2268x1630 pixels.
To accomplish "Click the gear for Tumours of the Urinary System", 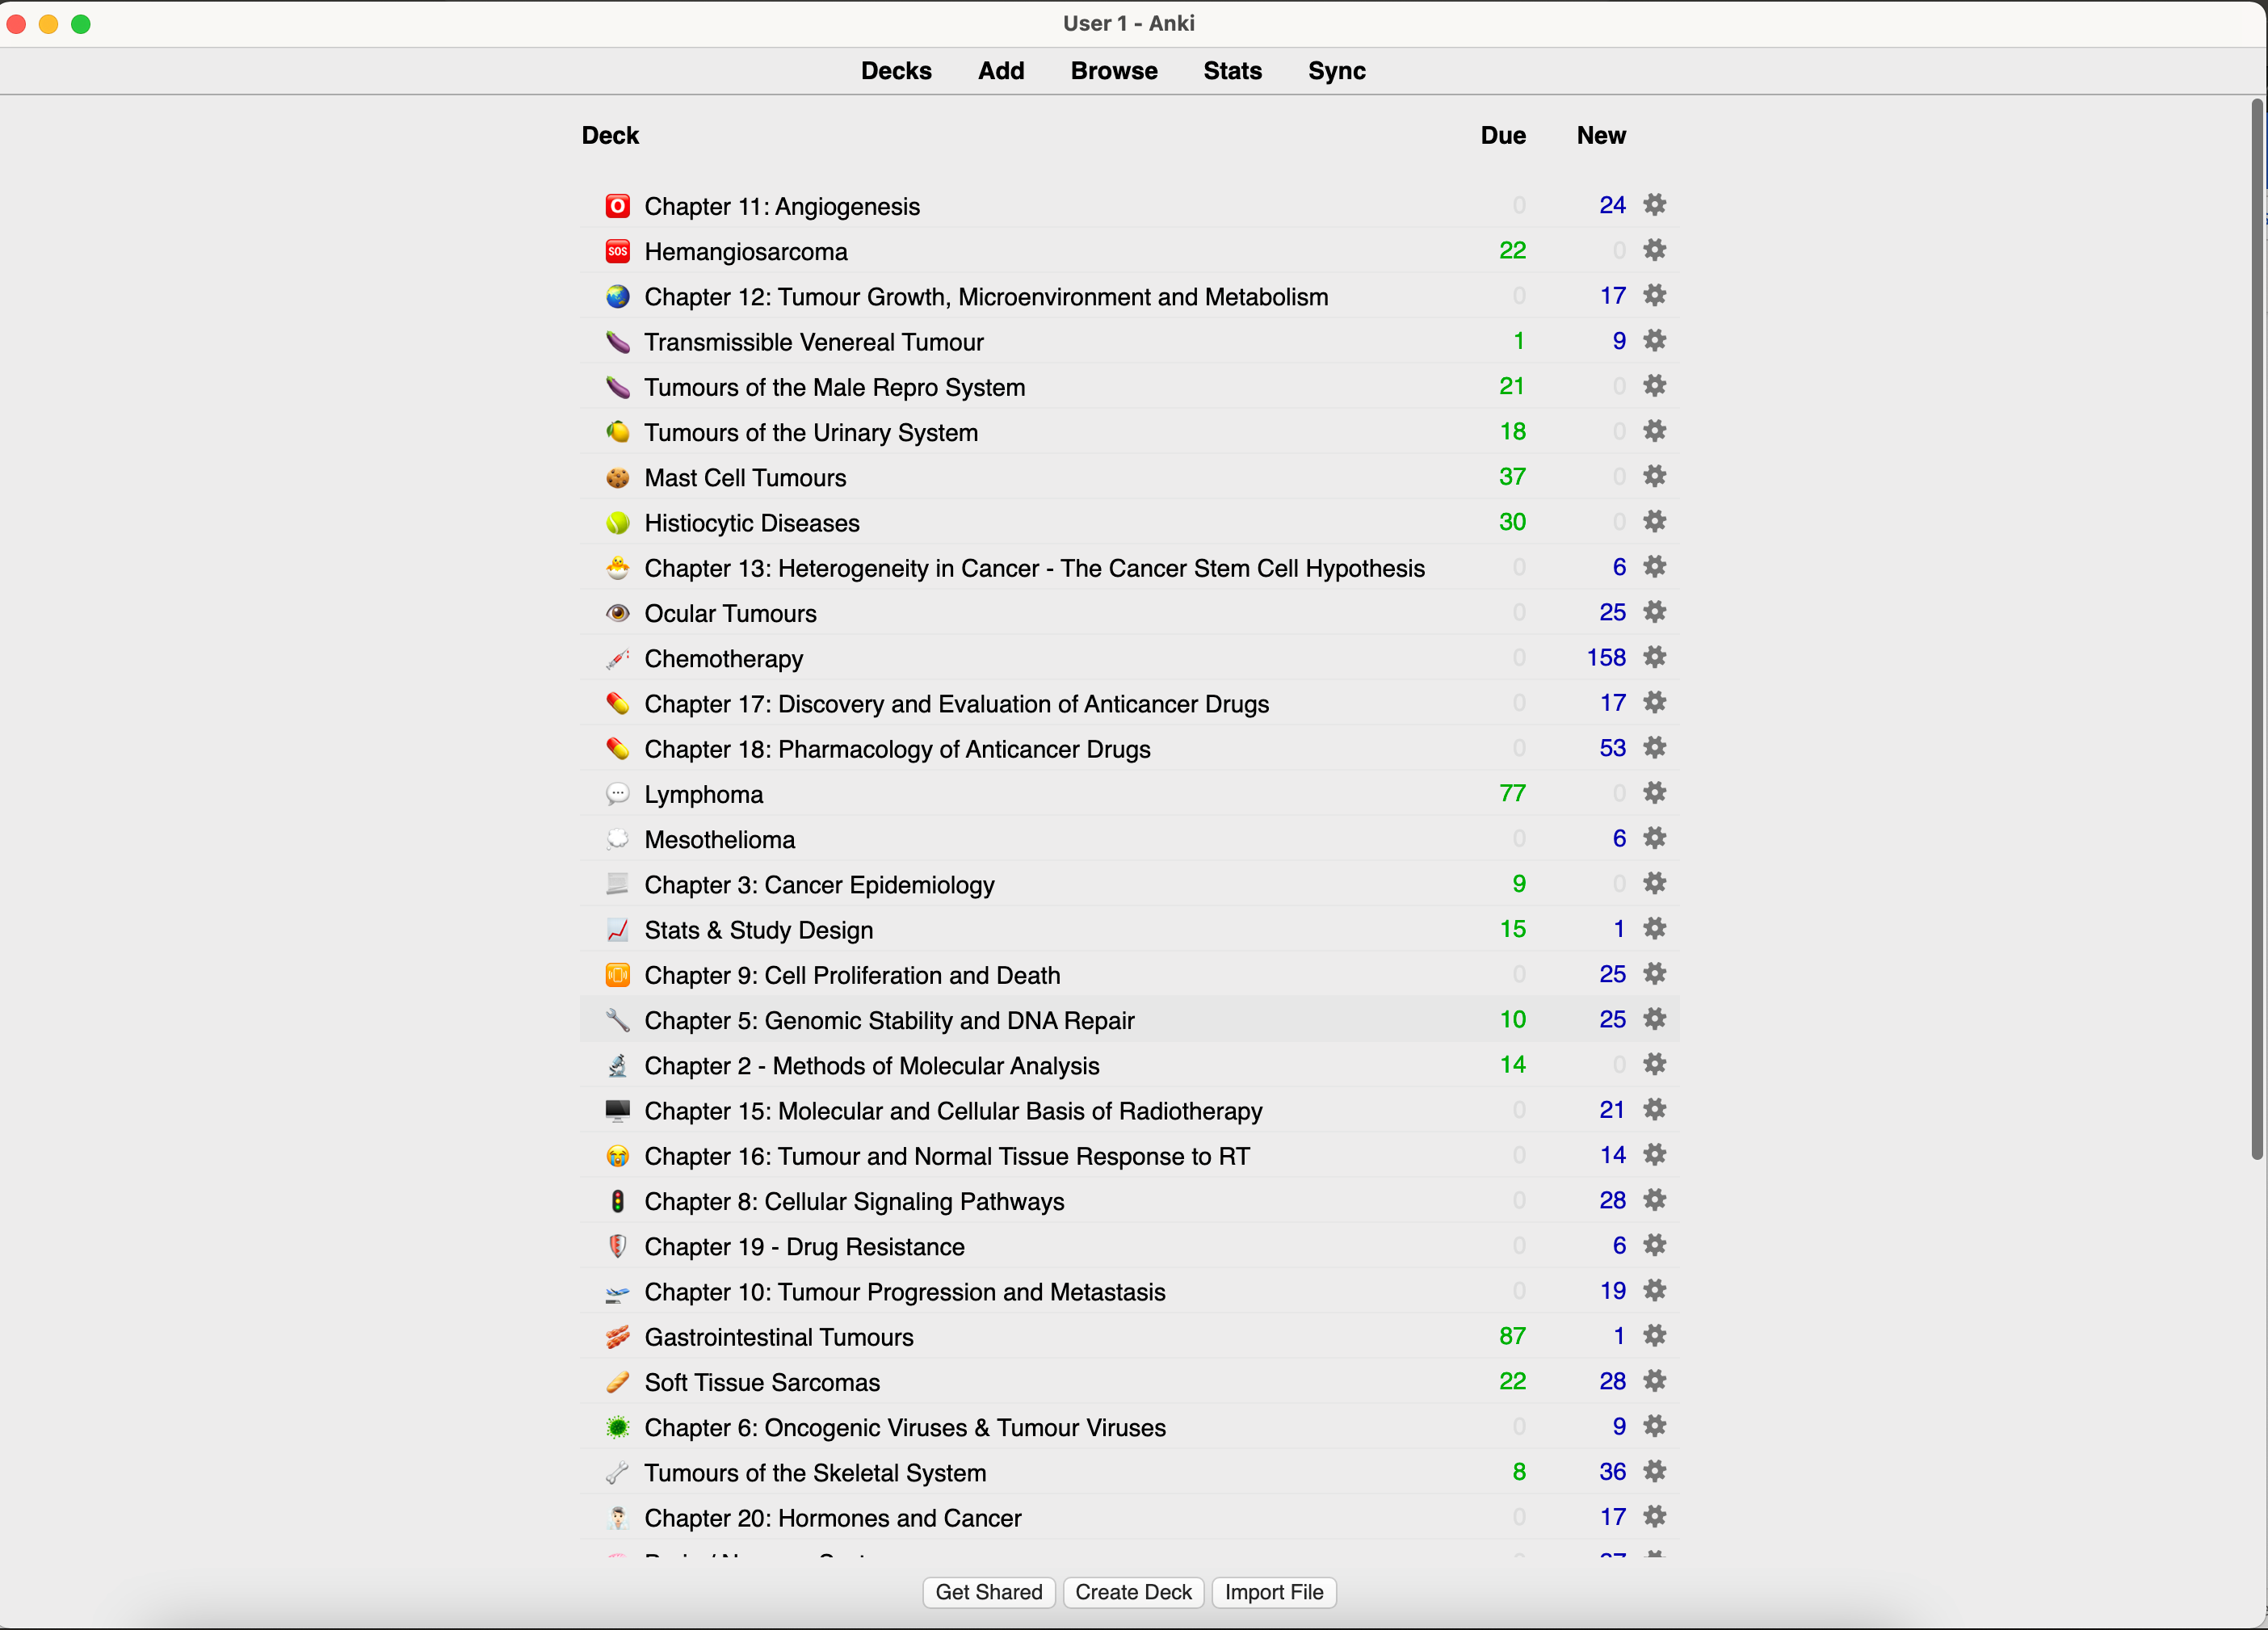I will [1655, 431].
